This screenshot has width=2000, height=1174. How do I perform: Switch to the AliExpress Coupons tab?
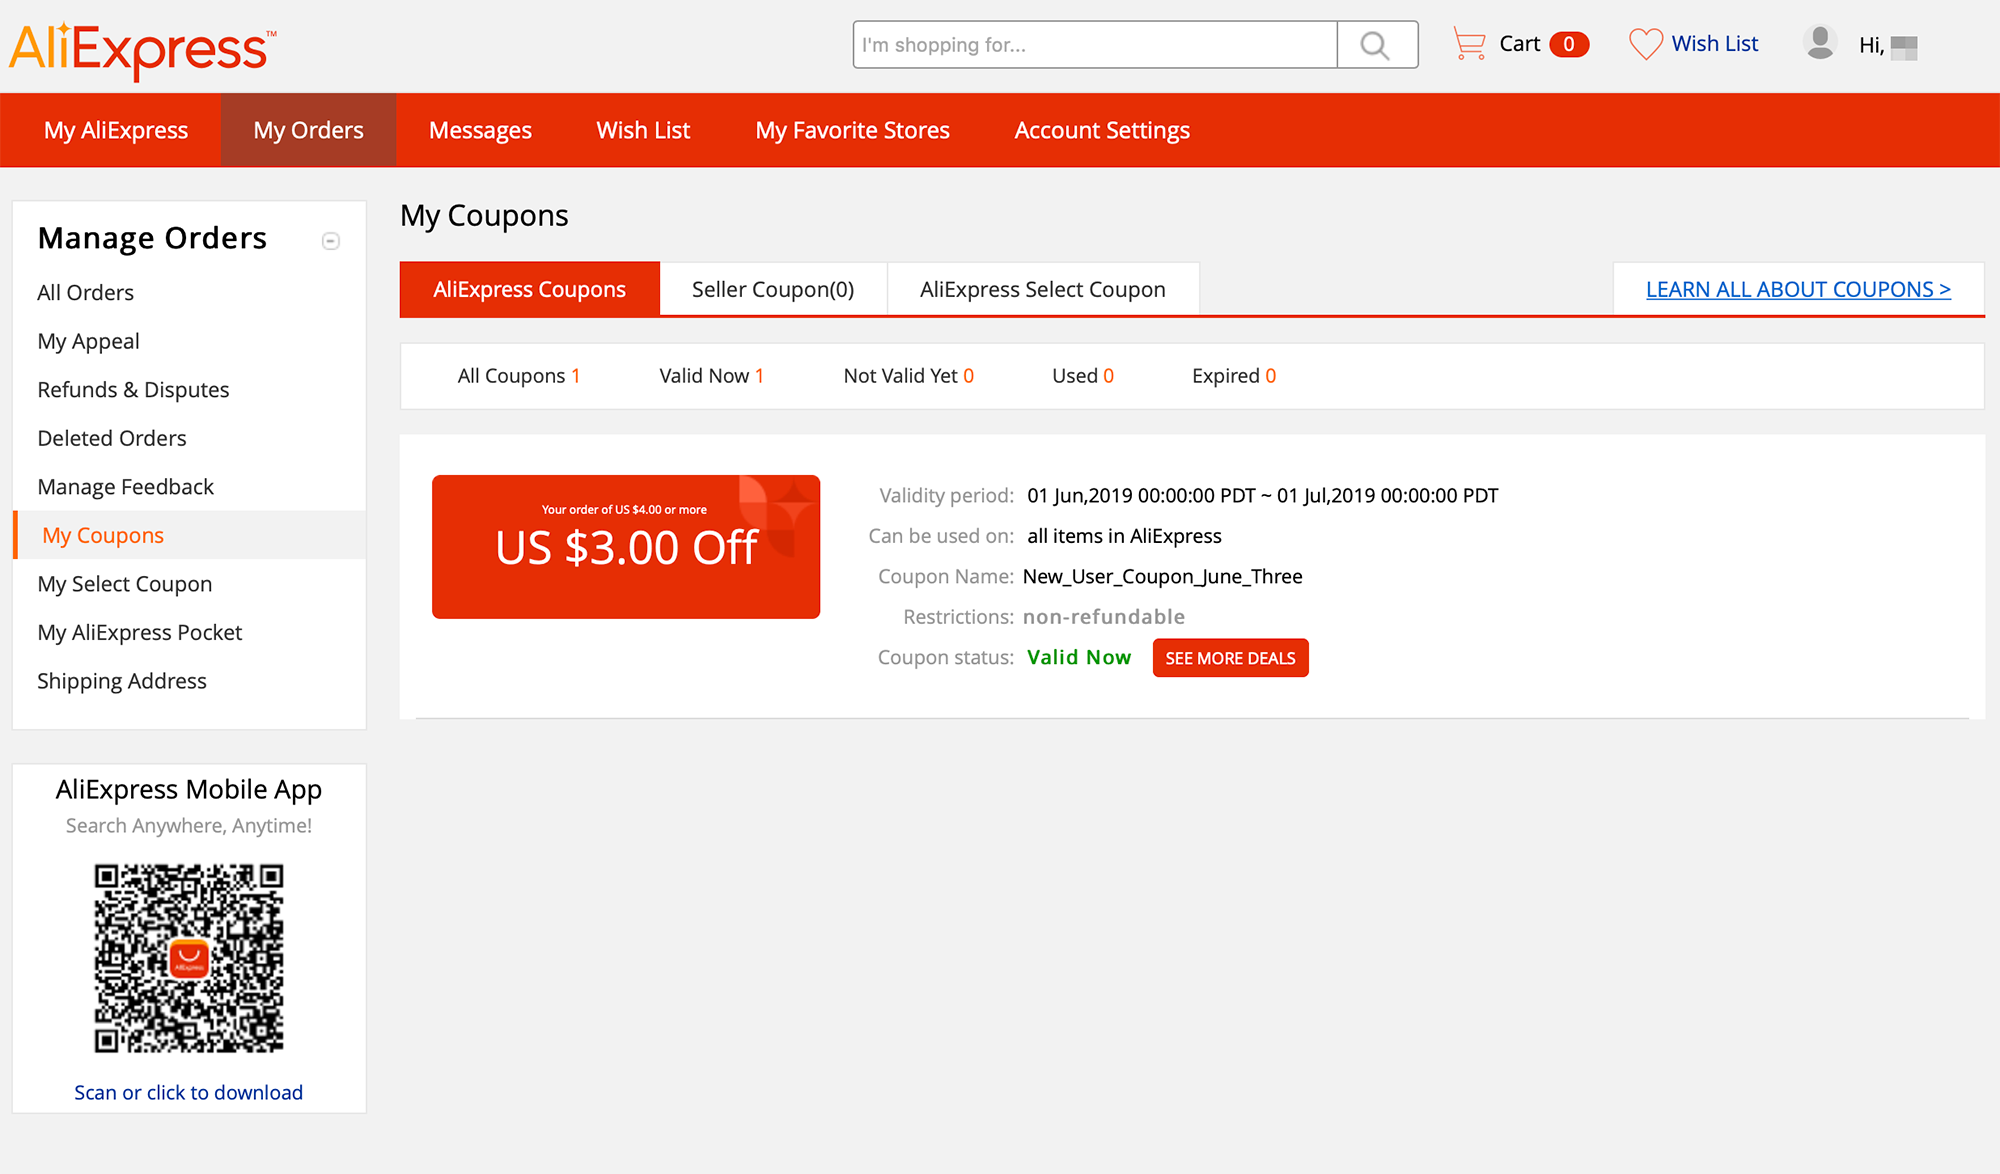529,289
